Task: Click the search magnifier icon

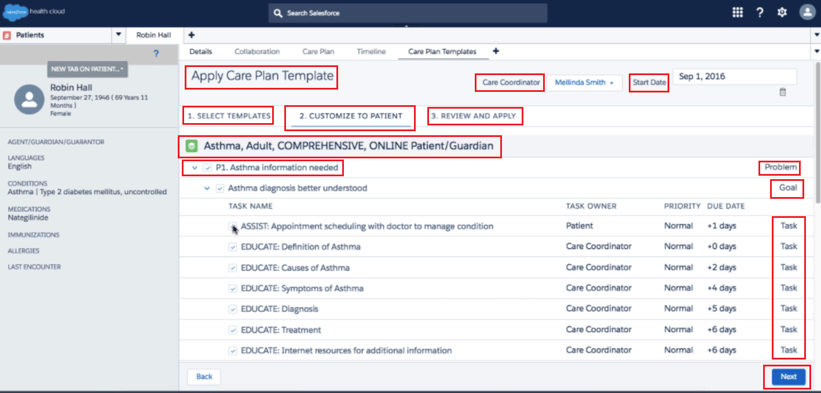Action: coord(278,13)
